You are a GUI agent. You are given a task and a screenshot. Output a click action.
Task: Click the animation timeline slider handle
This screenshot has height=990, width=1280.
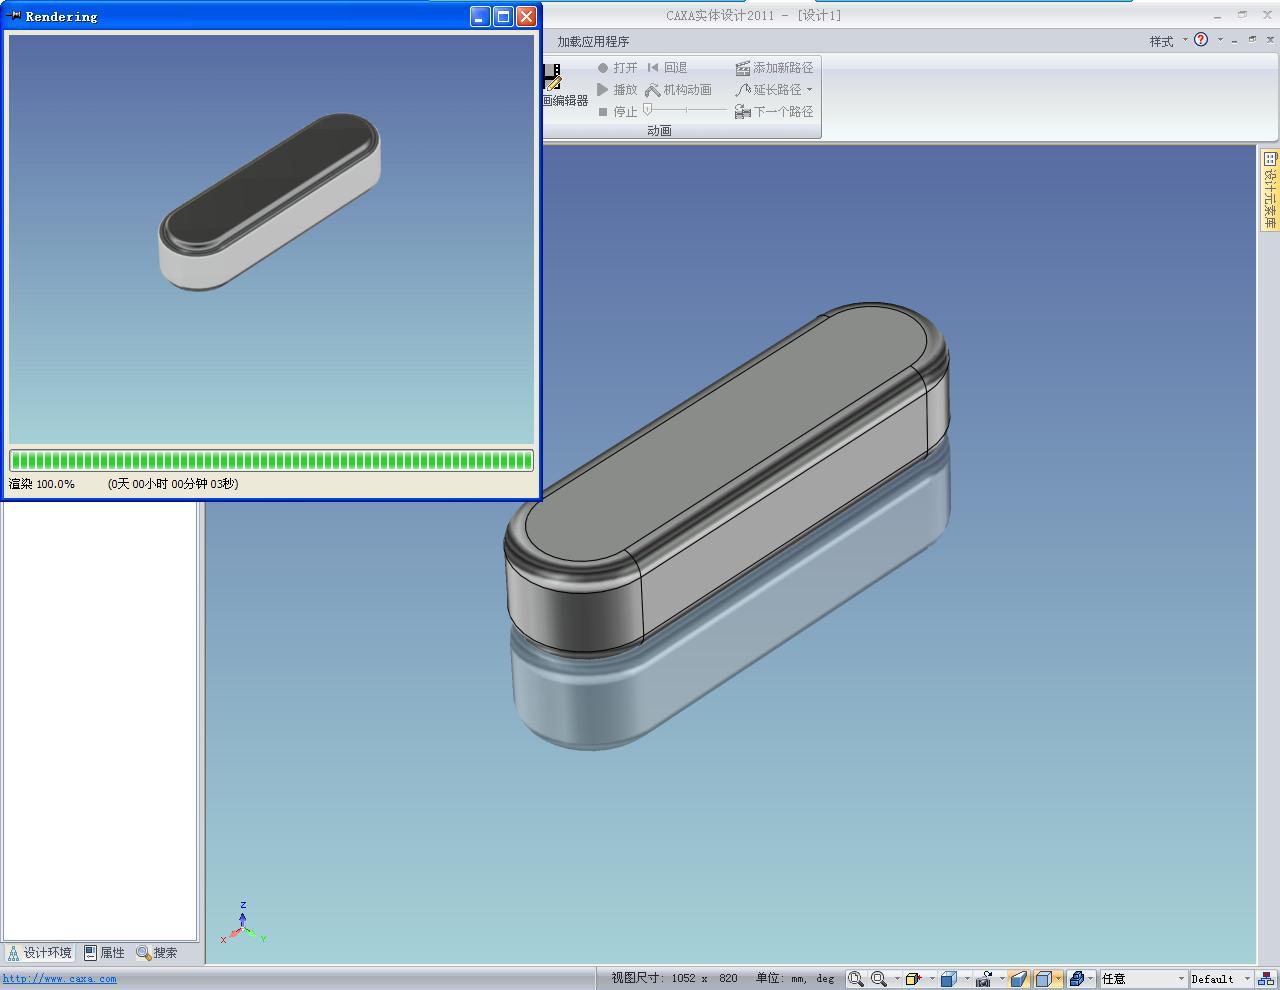click(648, 110)
